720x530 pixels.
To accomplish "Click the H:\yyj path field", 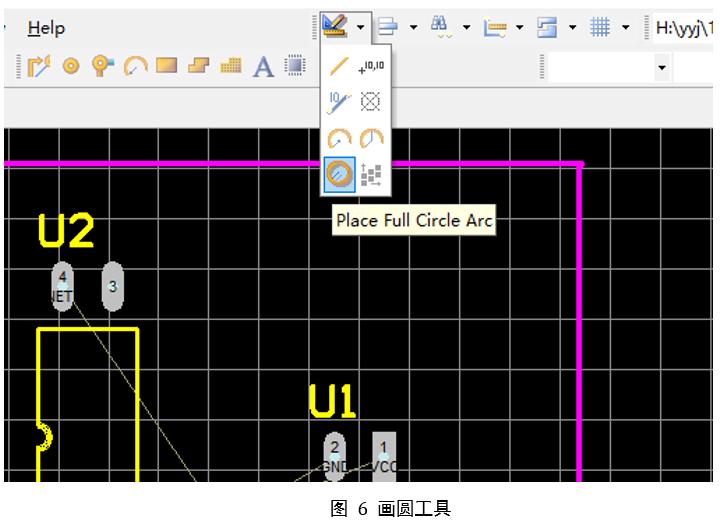I will point(684,28).
